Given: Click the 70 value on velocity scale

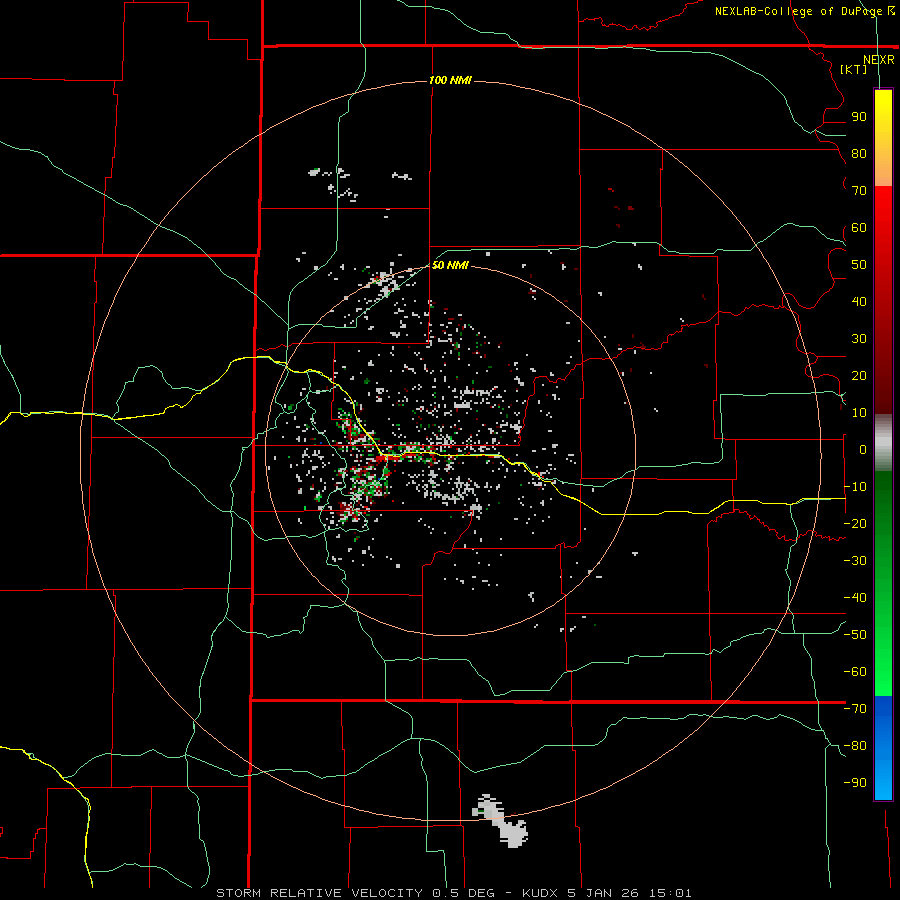Looking at the screenshot, I should pos(859,191).
